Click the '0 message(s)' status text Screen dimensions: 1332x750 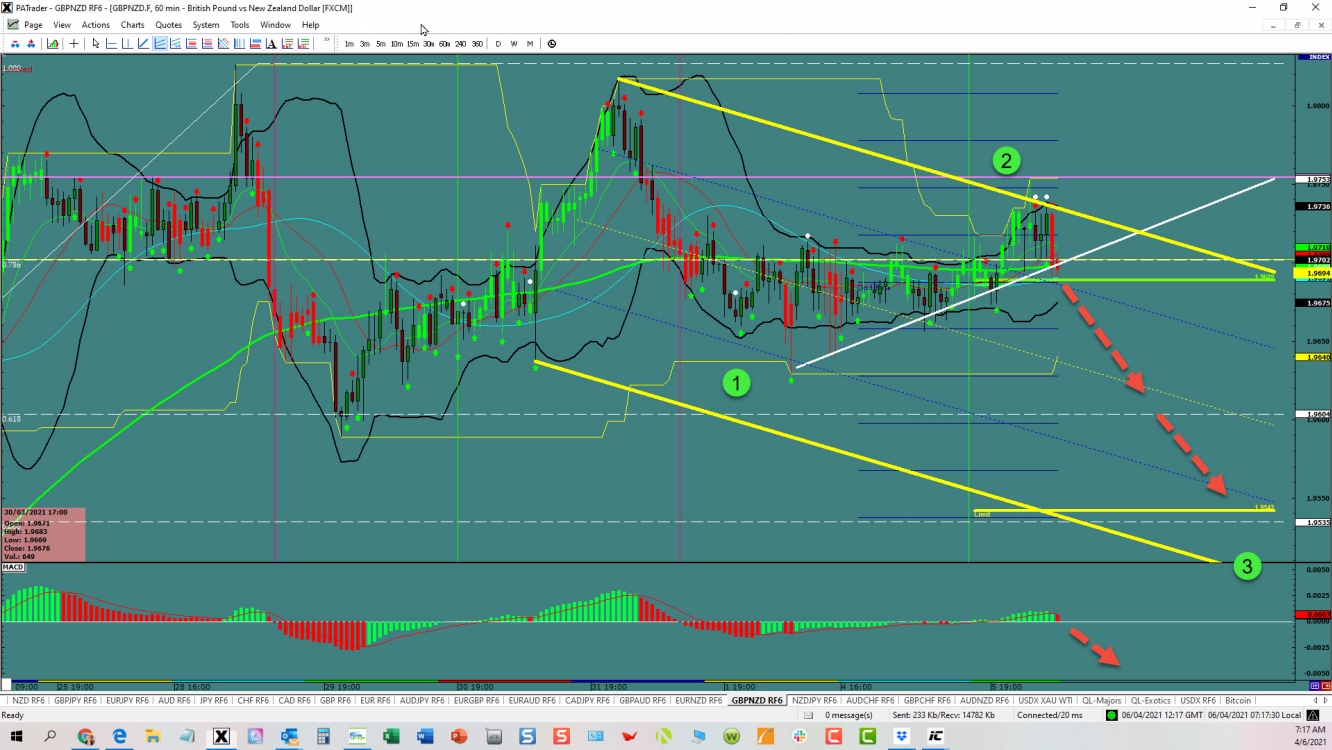pos(849,716)
